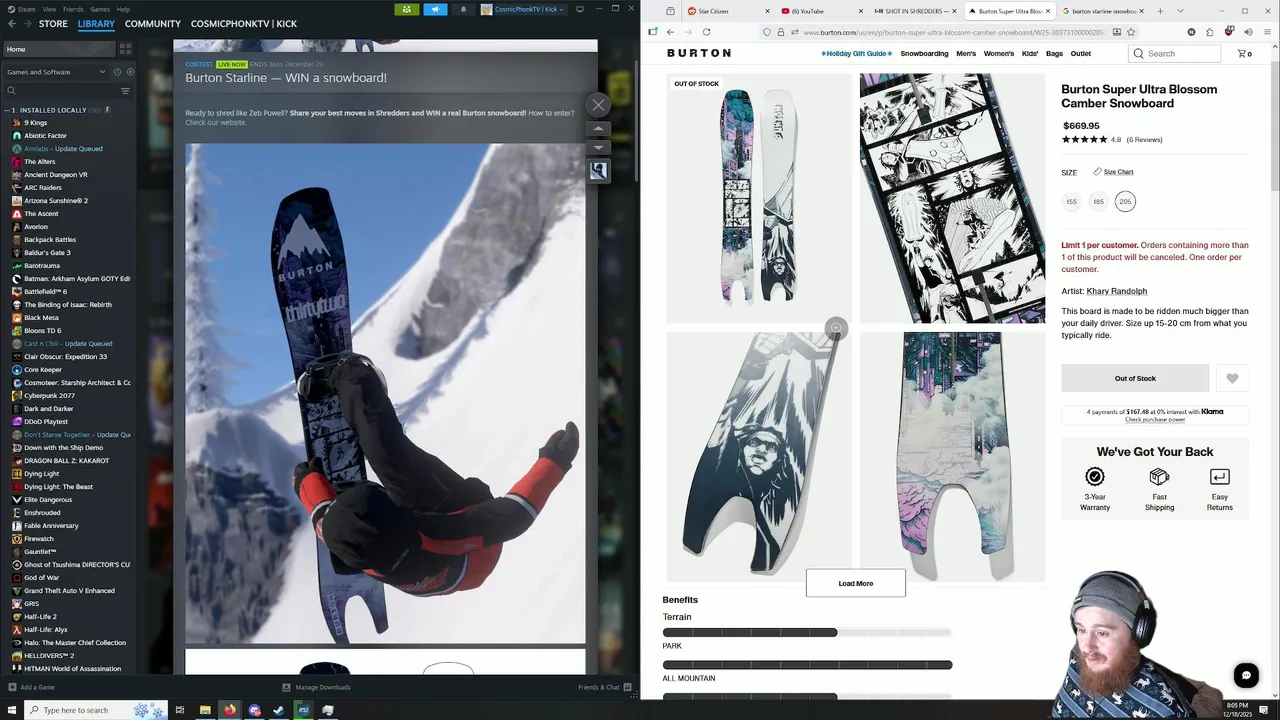This screenshot has width=1280, height=720.
Task: Open the 6 Reviews link
Action: click(x=1144, y=140)
